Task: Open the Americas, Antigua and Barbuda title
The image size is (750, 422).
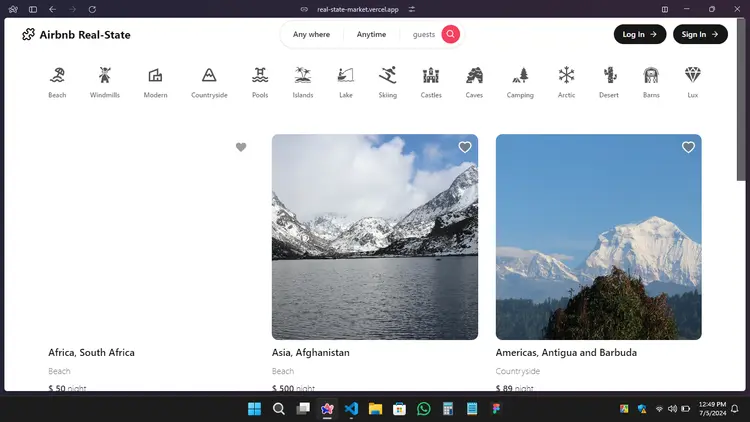Action: tap(566, 353)
